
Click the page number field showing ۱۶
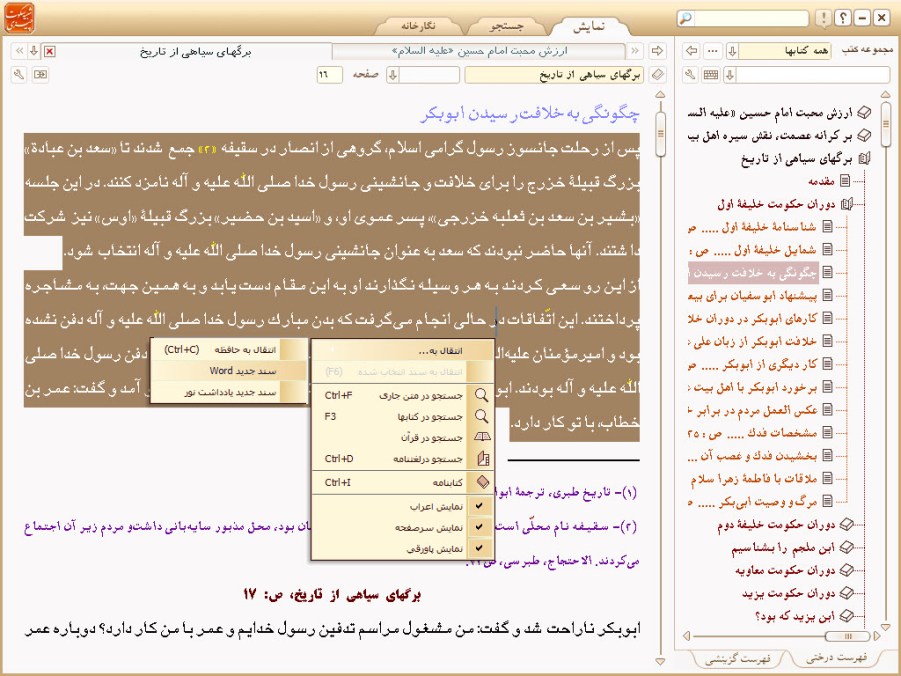pyautogui.click(x=329, y=75)
